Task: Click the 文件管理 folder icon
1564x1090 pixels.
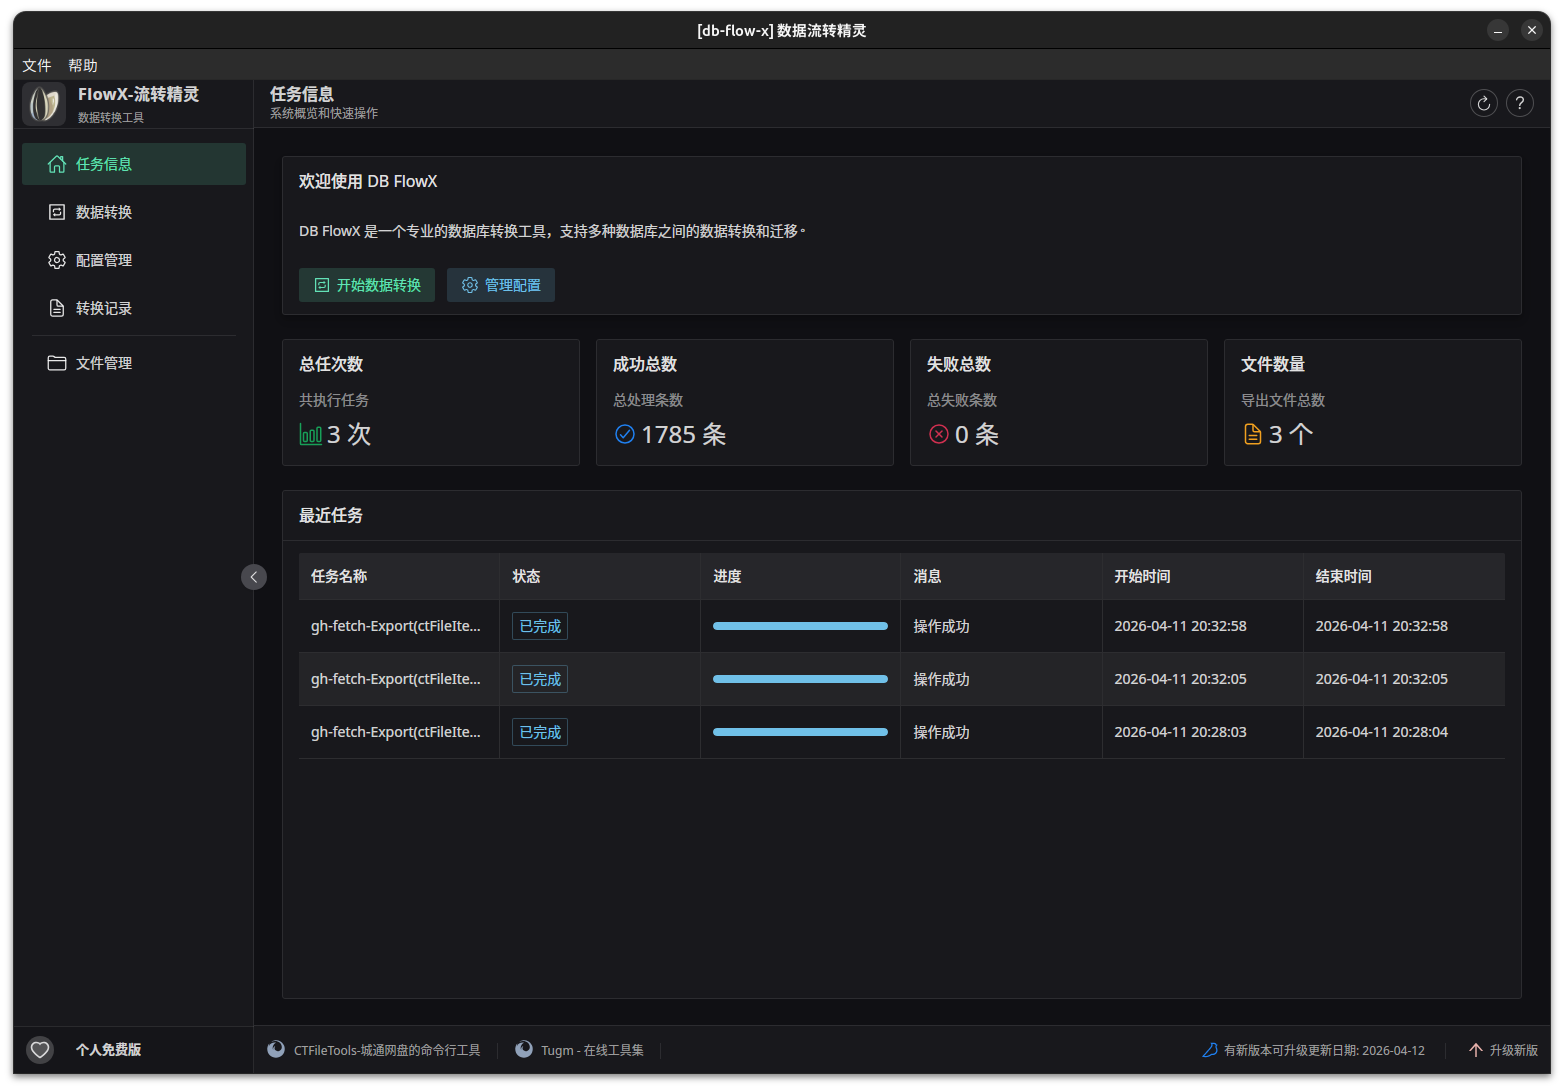Action: (57, 363)
